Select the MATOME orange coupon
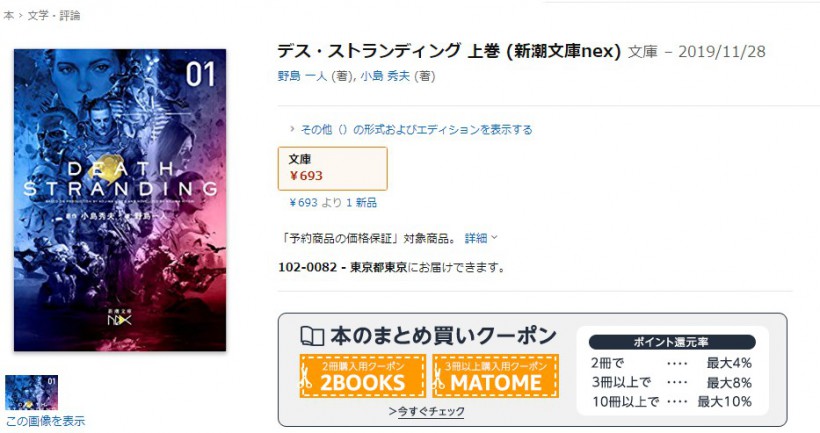Image resolution: width=820 pixels, height=433 pixels. click(x=495, y=376)
